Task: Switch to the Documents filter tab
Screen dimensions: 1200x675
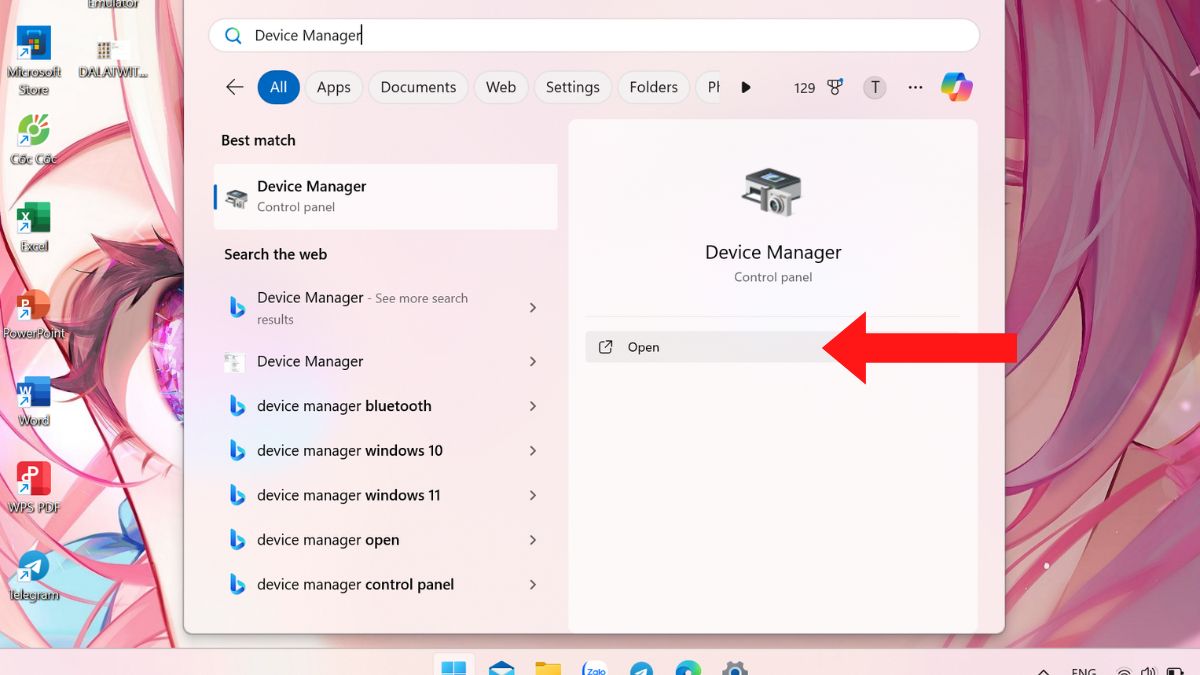Action: 418,87
